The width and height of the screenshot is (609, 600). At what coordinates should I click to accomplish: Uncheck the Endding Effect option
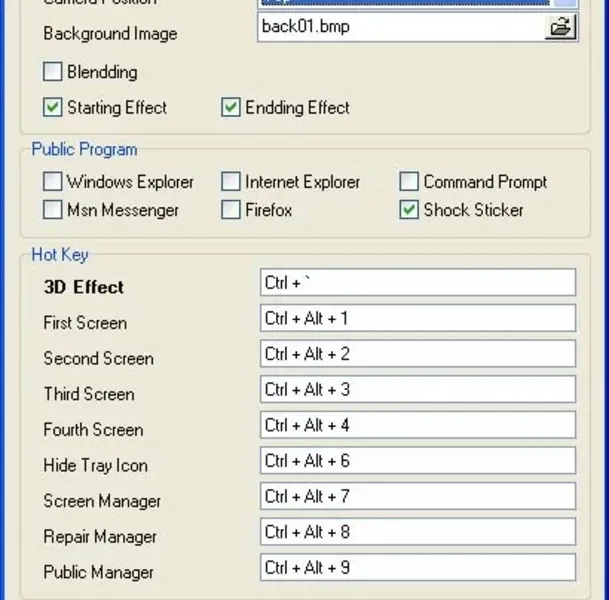[230, 107]
